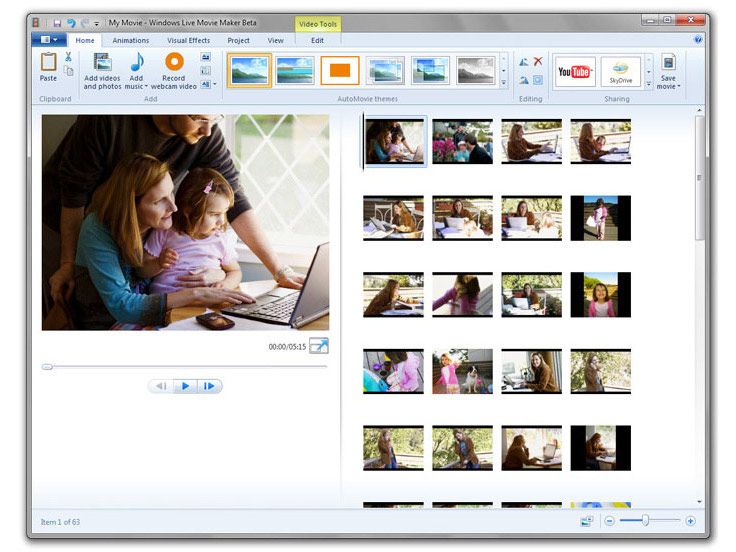
Task: Click the Save icon in quick access toolbar
Action: coord(57,23)
